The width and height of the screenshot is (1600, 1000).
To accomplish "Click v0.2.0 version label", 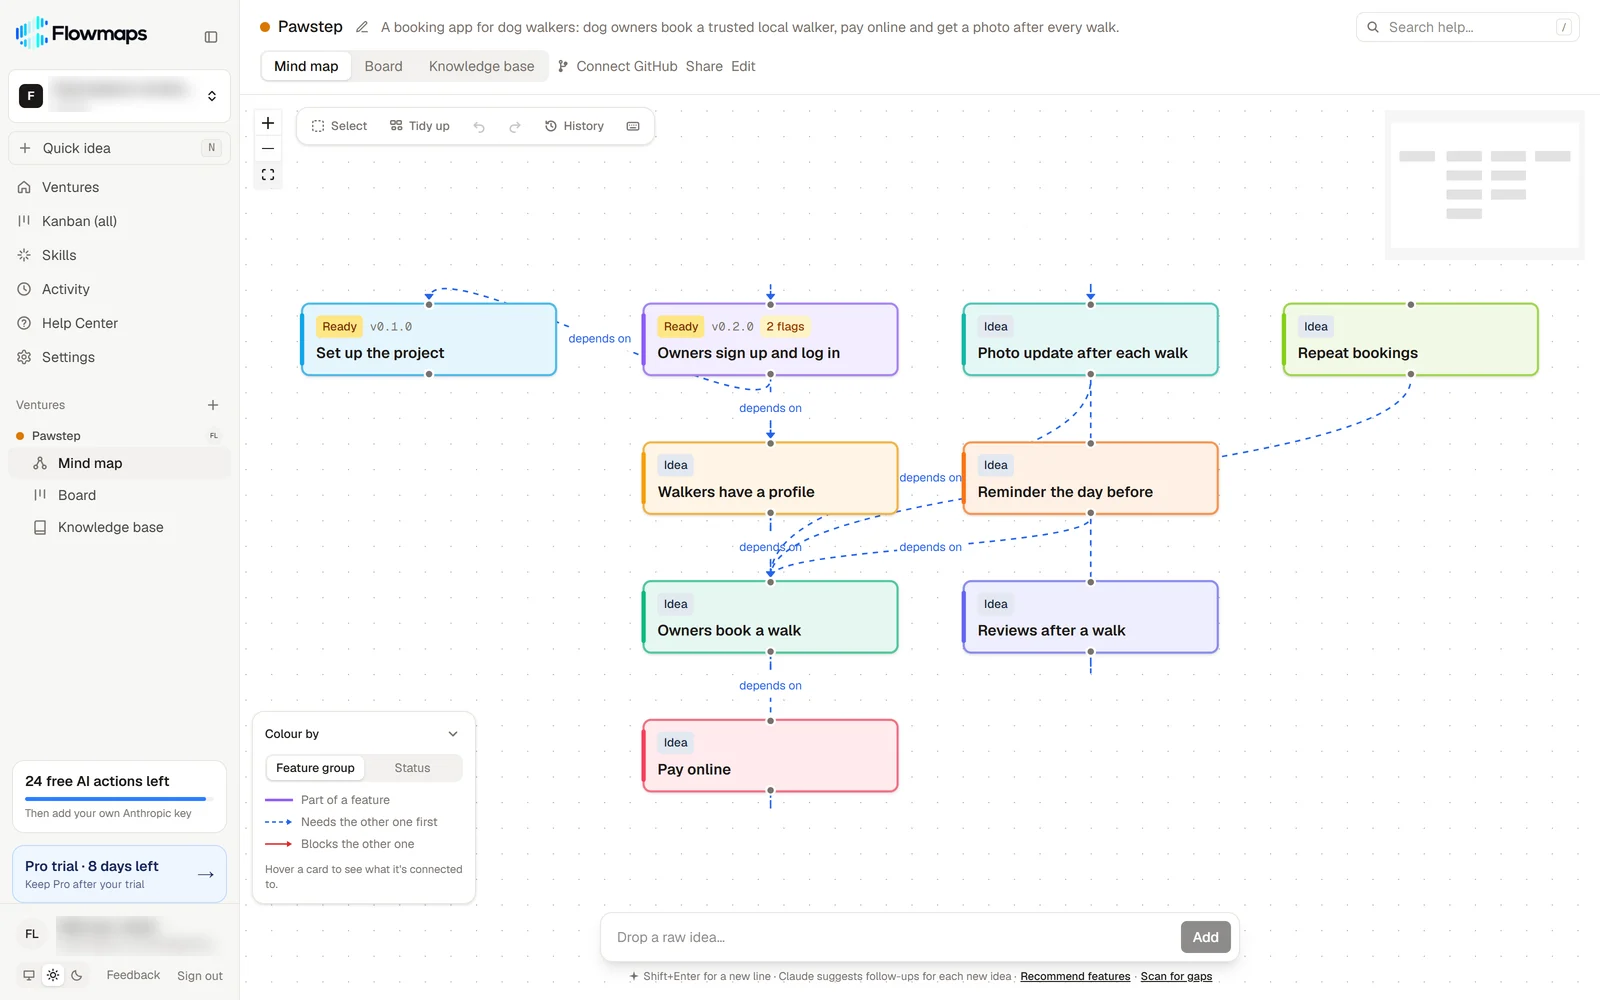I will (732, 327).
